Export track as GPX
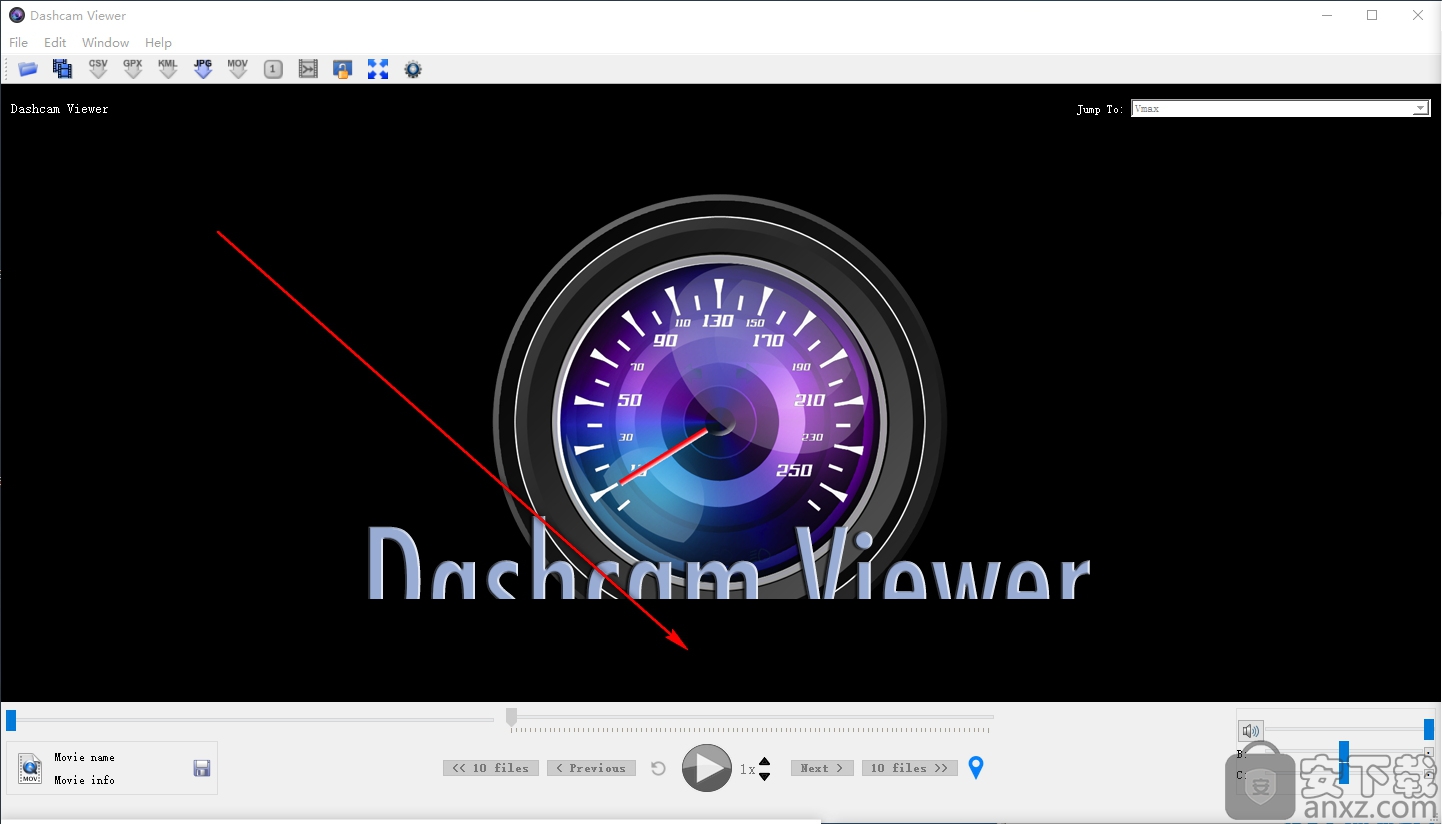 [x=133, y=69]
